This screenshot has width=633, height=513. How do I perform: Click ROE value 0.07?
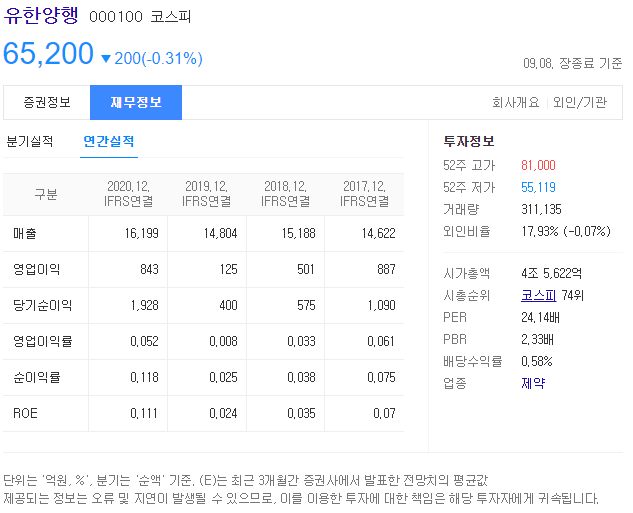(384, 413)
